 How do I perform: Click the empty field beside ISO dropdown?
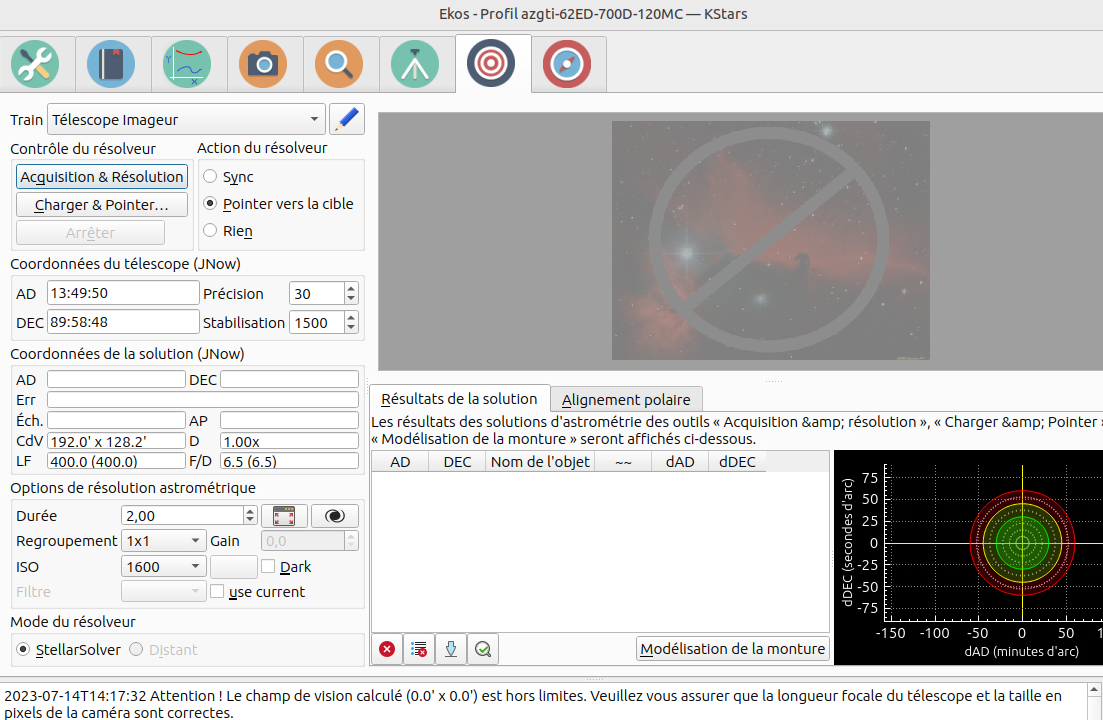tap(234, 567)
